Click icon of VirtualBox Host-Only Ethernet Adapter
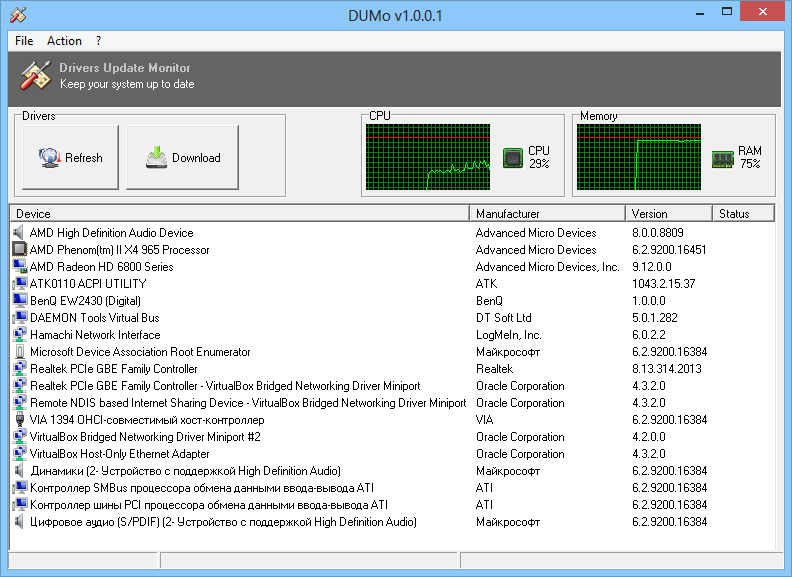This screenshot has width=792, height=577. pyautogui.click(x=19, y=454)
